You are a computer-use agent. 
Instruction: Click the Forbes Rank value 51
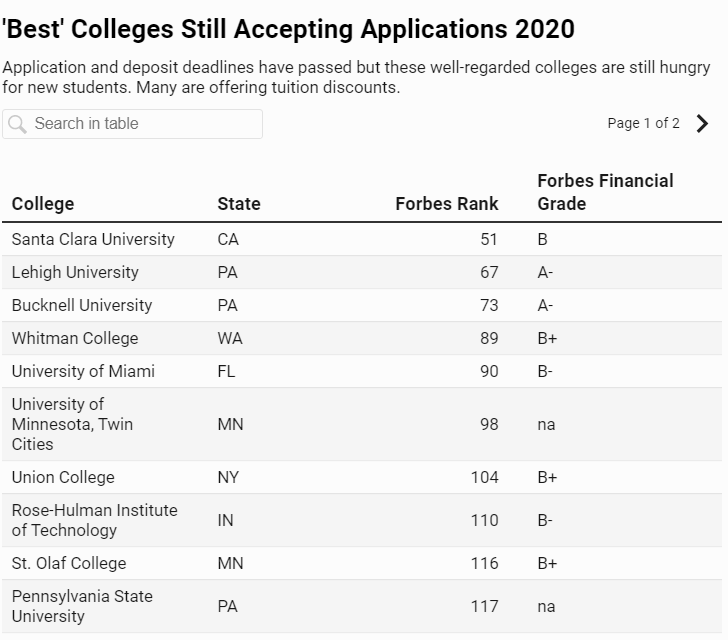[x=488, y=240]
